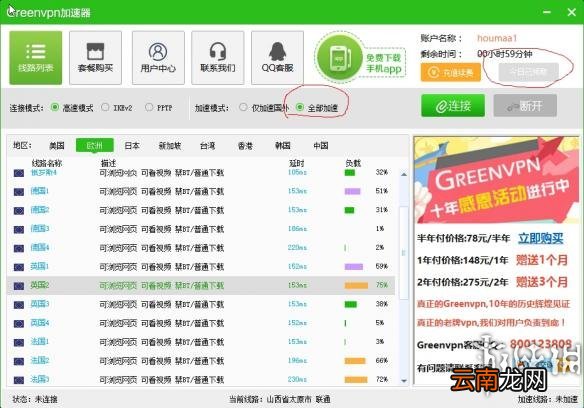Click the flag icon beside 英国3
584x408 pixels.
[19, 305]
